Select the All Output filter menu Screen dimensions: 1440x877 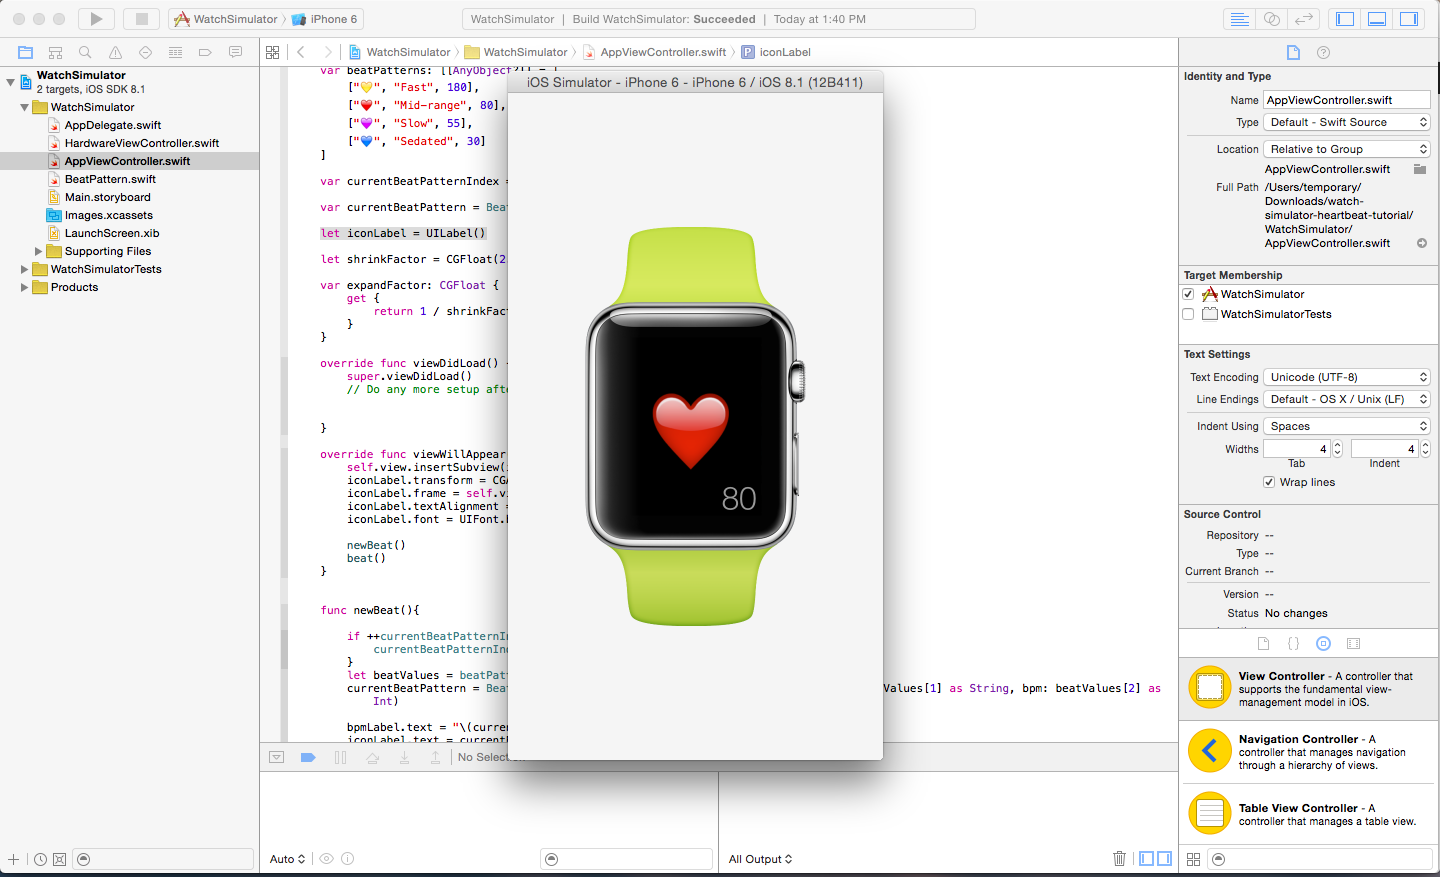(760, 859)
